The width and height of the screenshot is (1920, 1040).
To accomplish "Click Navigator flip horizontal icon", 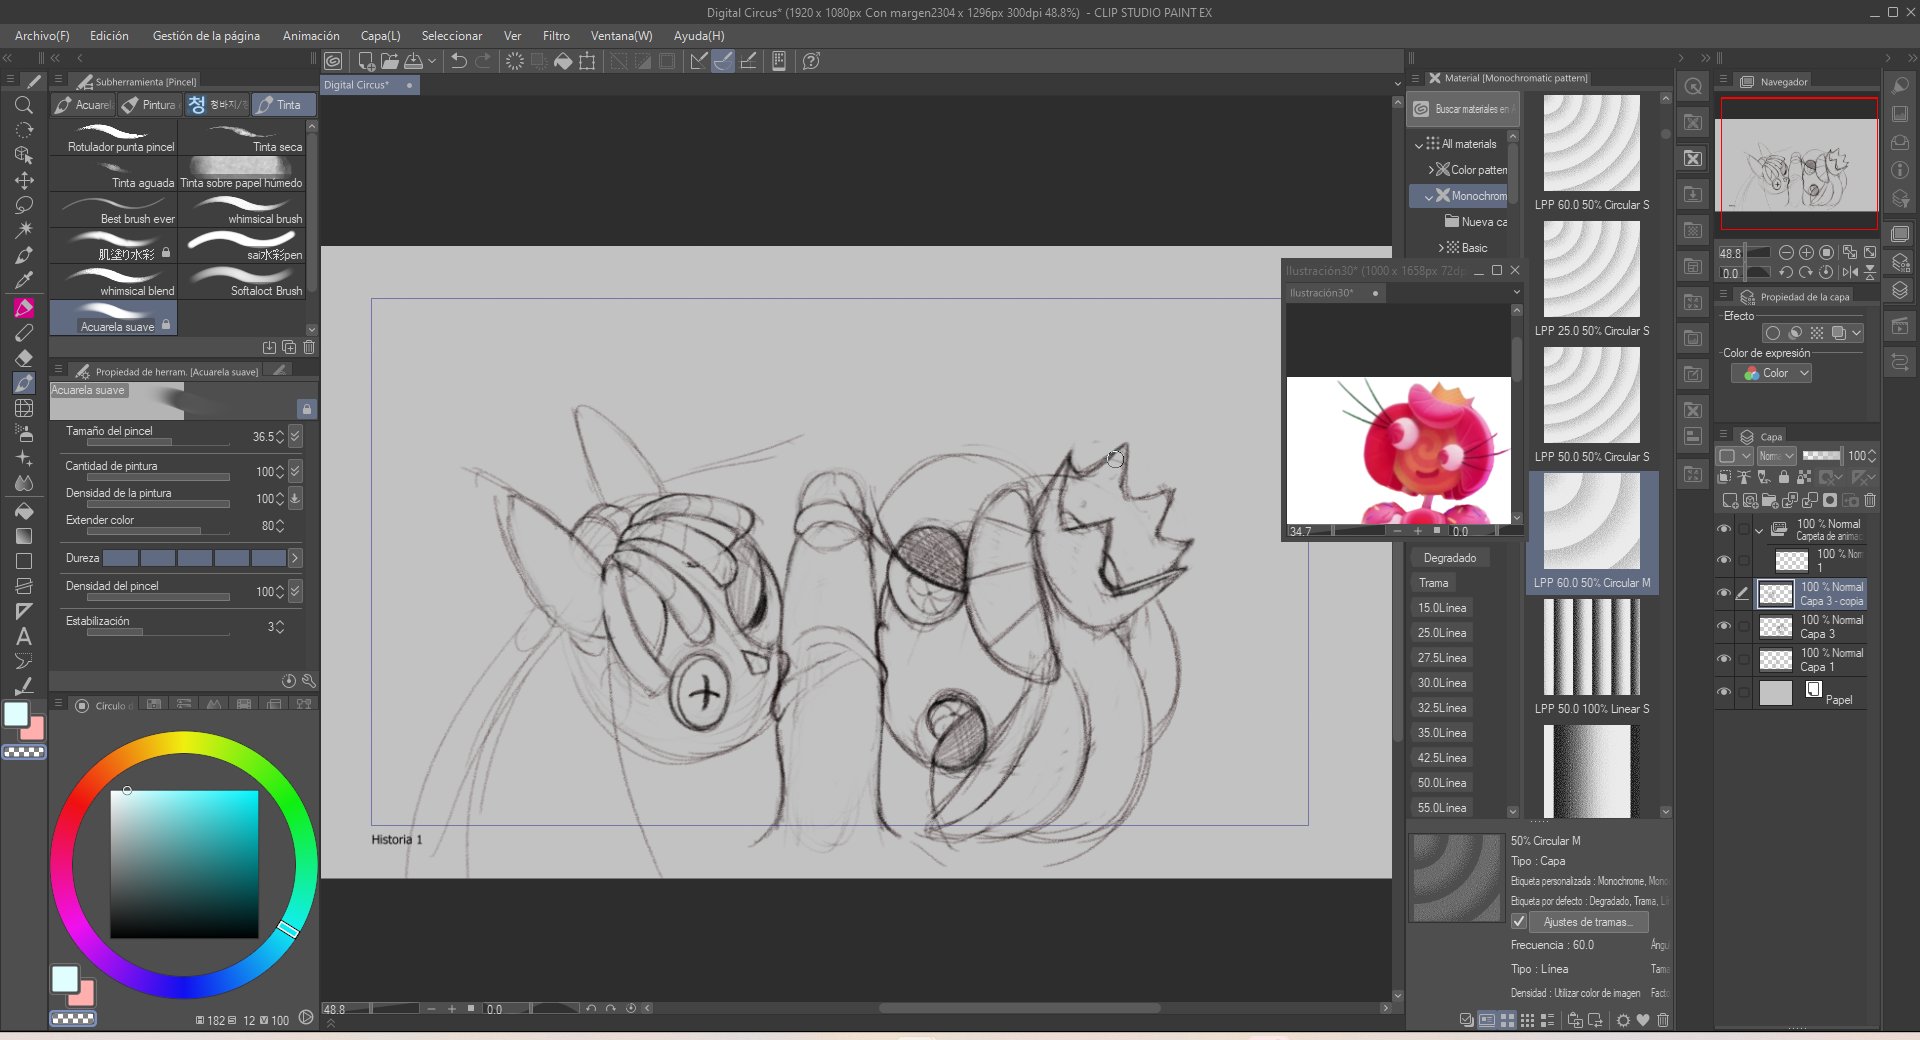I will pos(1850,272).
